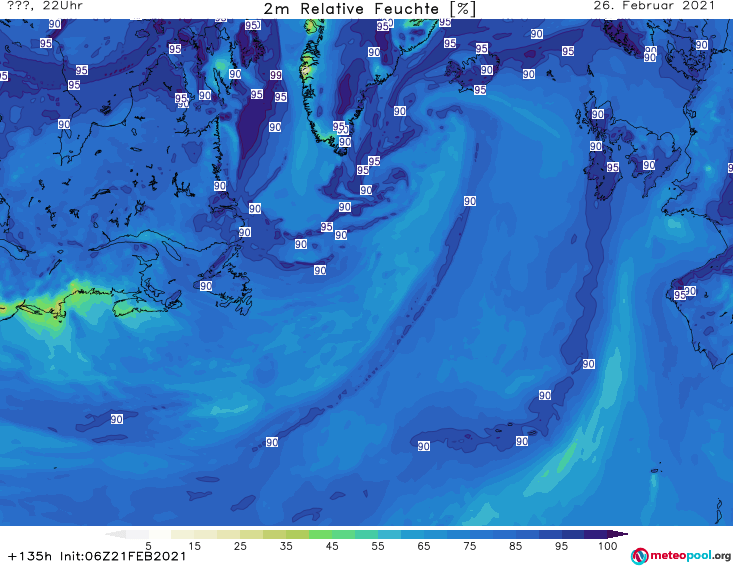This screenshot has height=566, width=733.
Task: Click the colorbar's left pointed arrow end
Action: coord(115,534)
